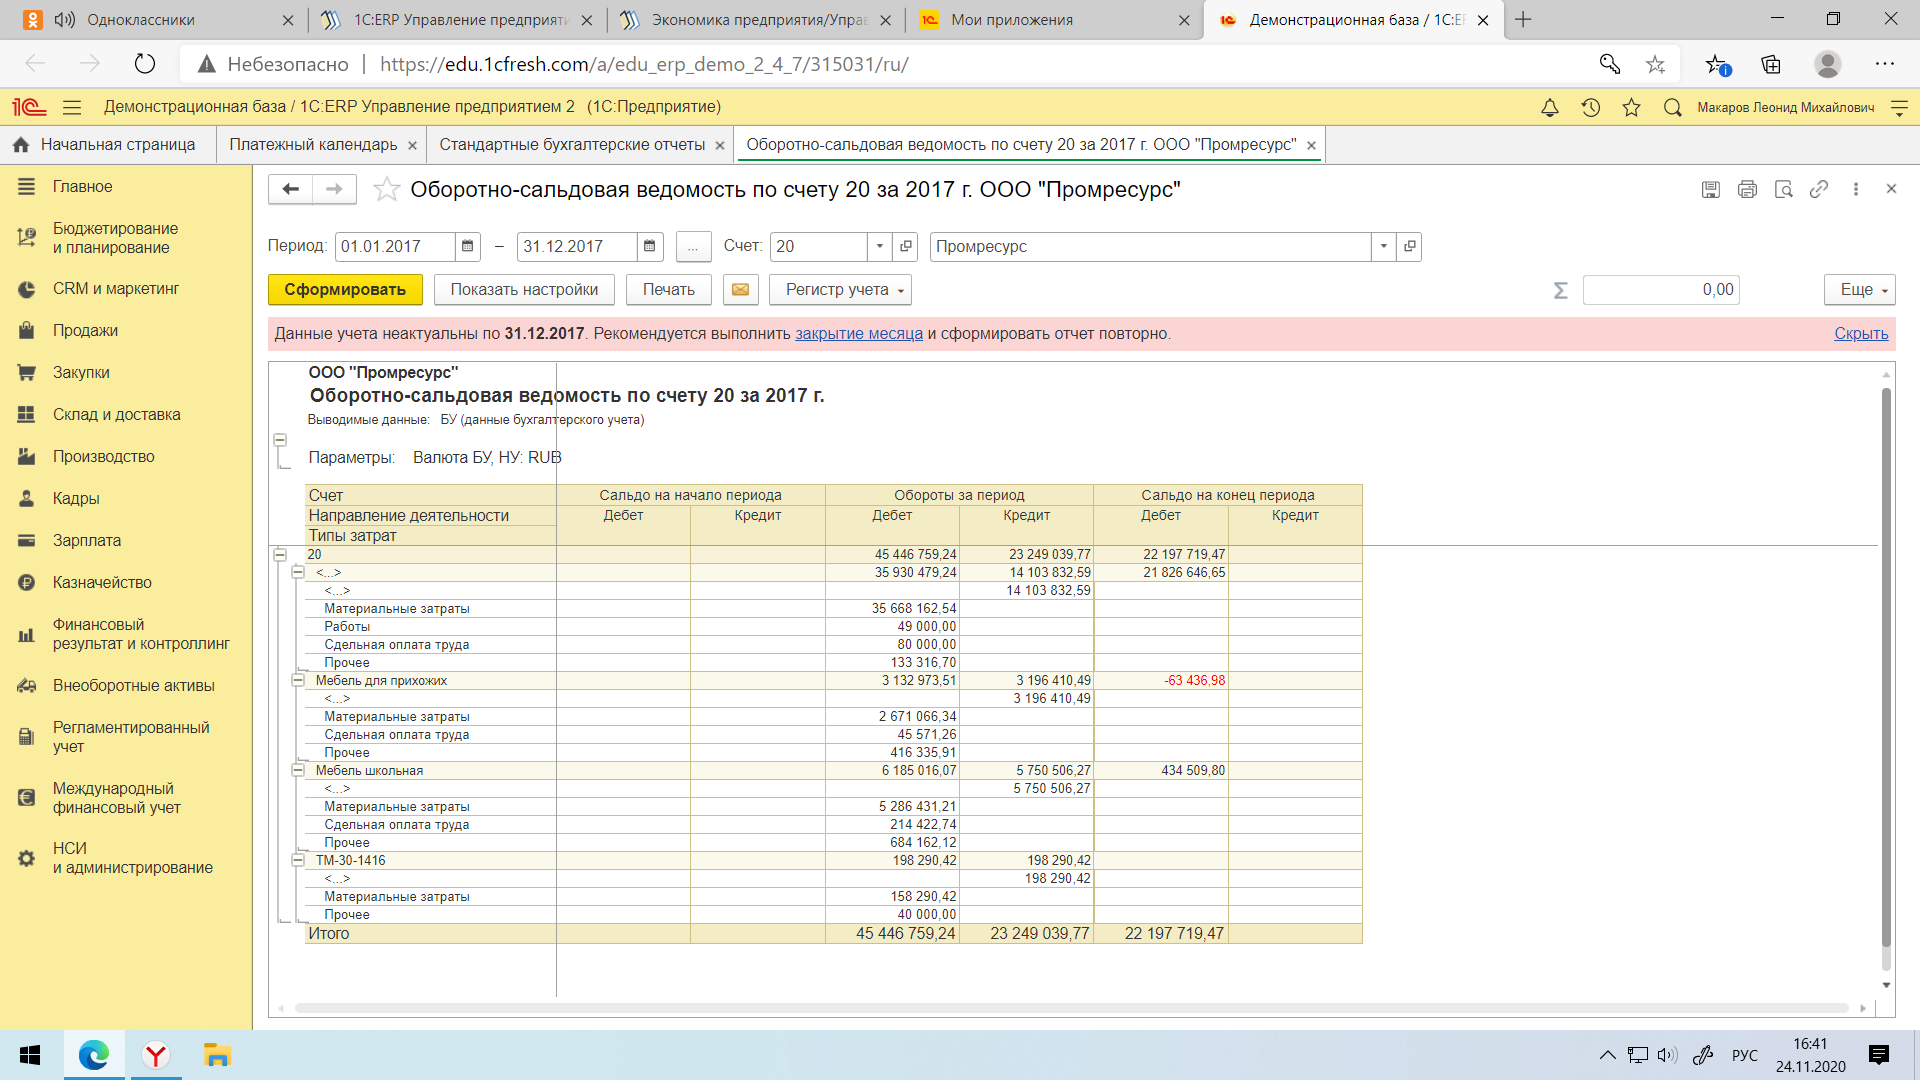Switch to Платежный календарь tab
Screen dimensions: 1920x1080
(313, 145)
